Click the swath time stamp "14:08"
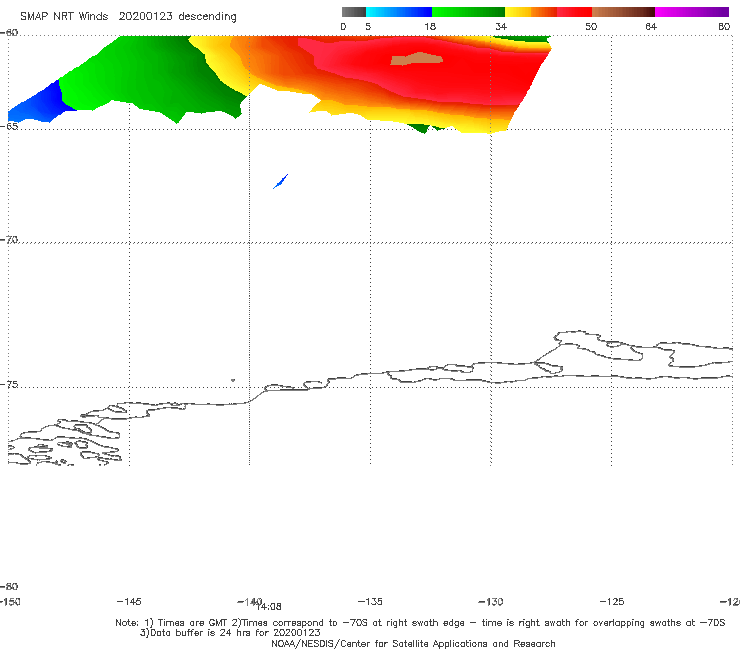The height and width of the screenshot is (650, 740). 270,607
